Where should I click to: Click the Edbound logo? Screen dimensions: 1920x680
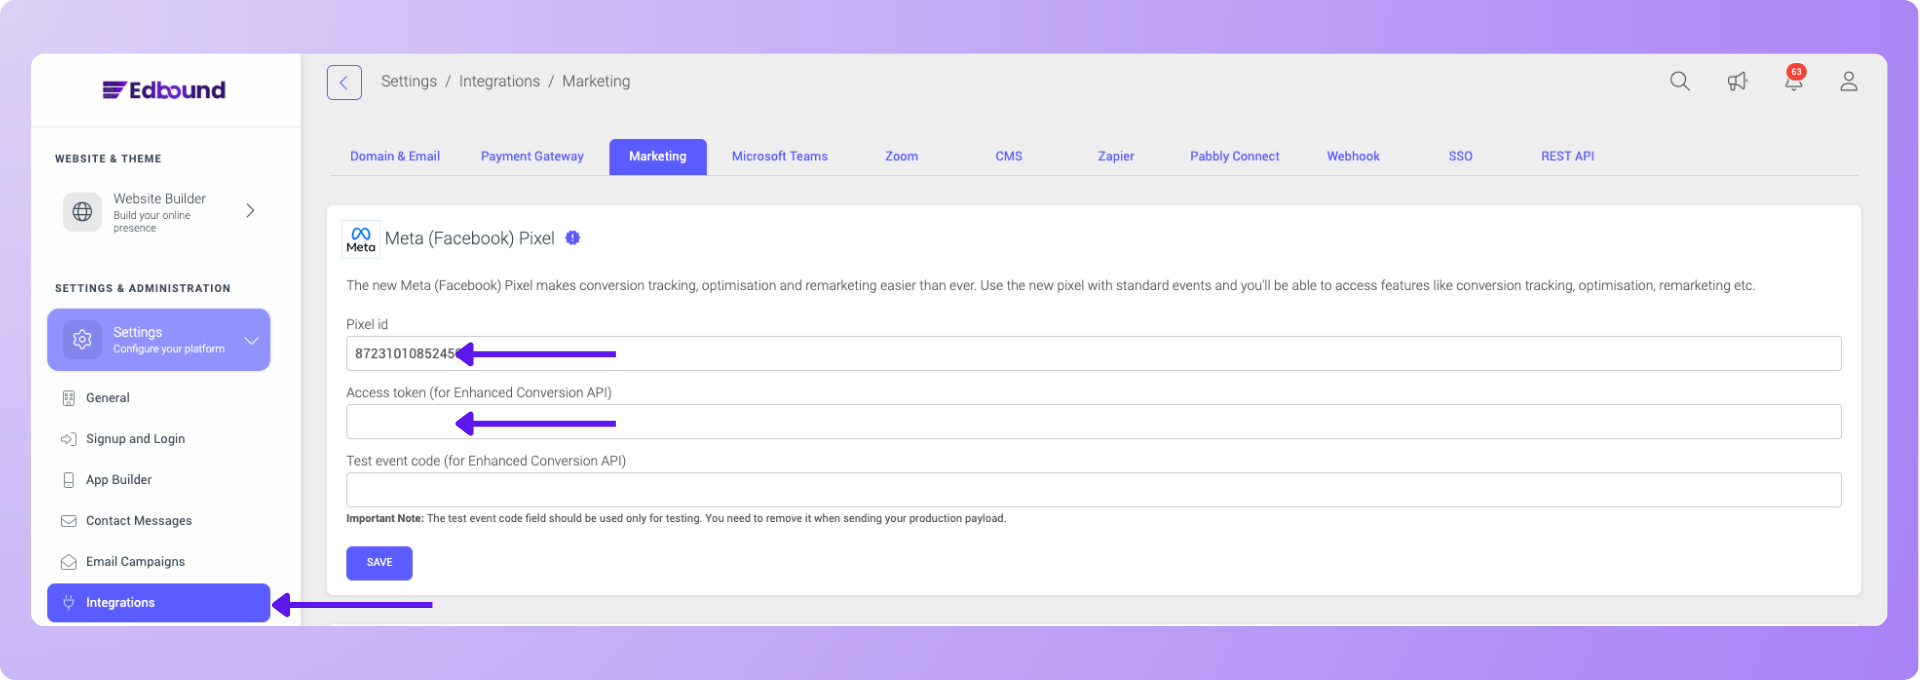coord(164,90)
